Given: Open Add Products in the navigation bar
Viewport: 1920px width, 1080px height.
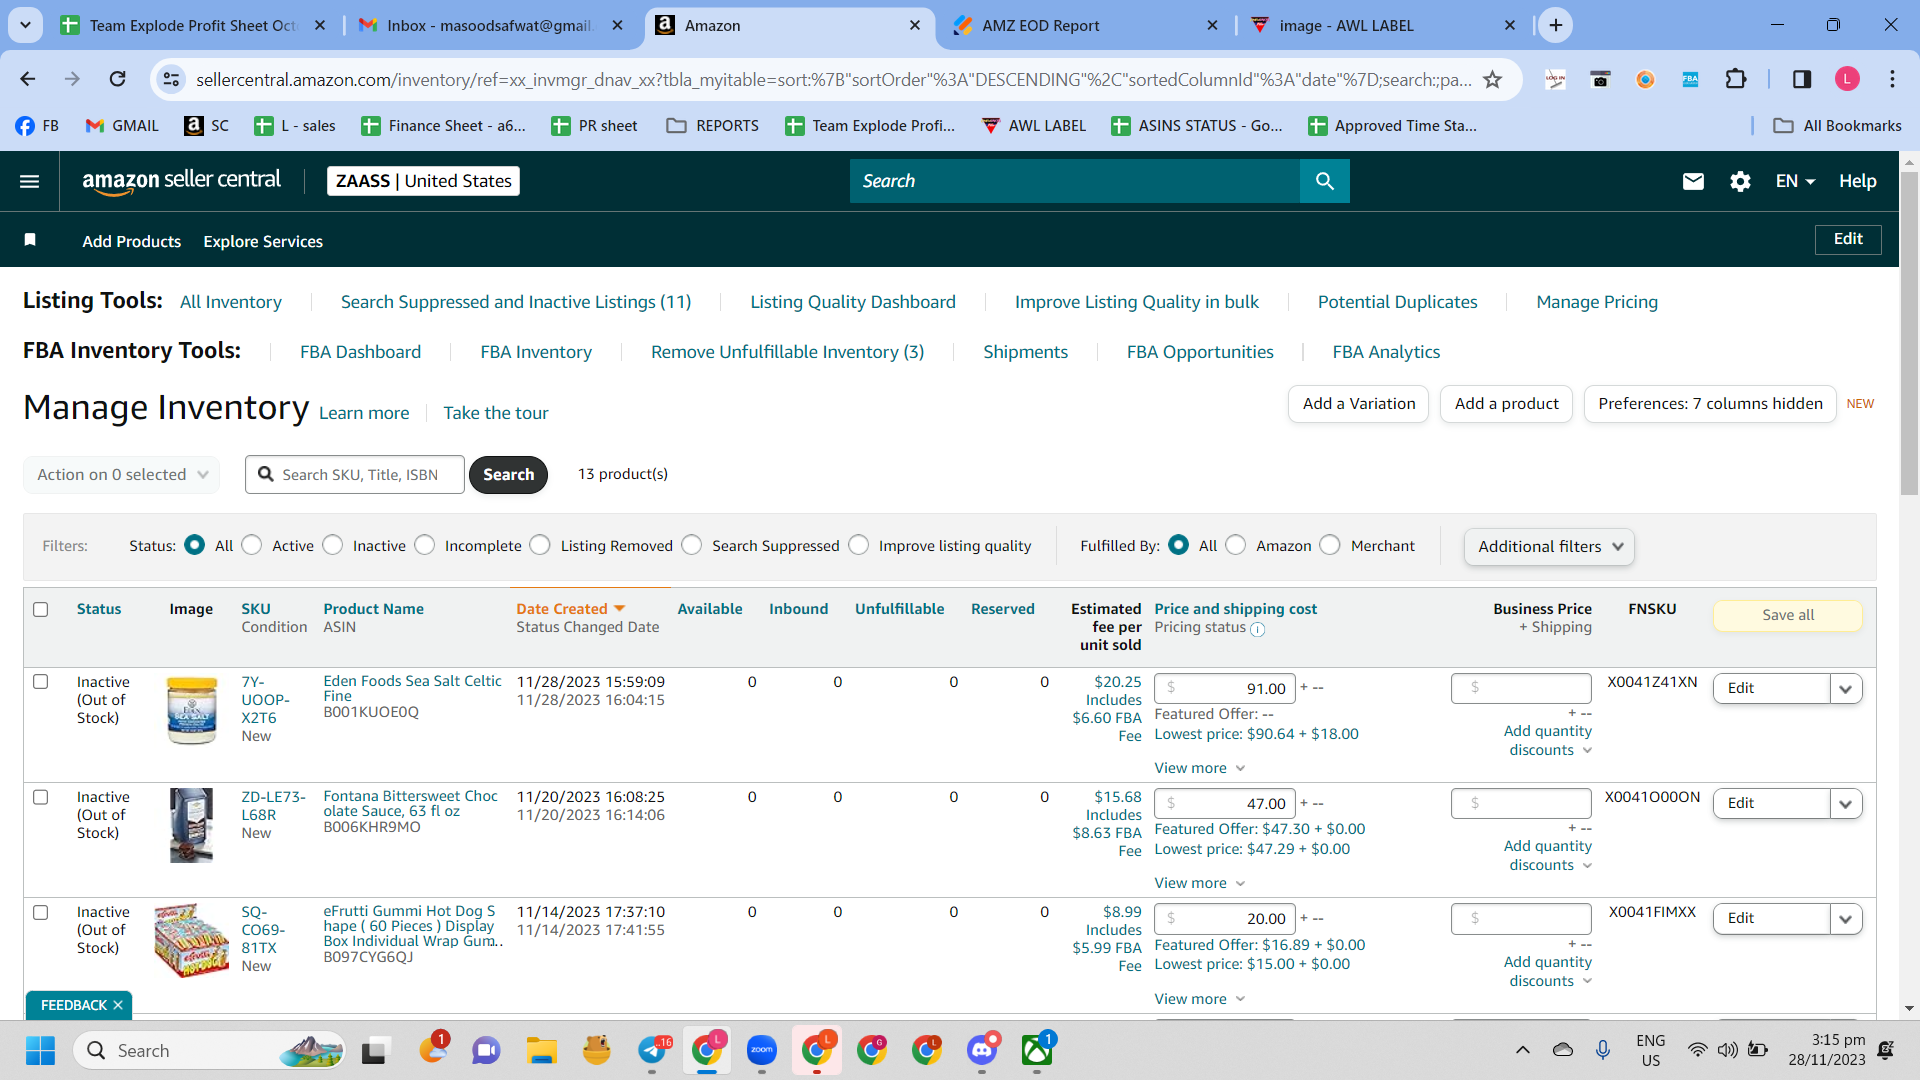Looking at the screenshot, I should 132,241.
